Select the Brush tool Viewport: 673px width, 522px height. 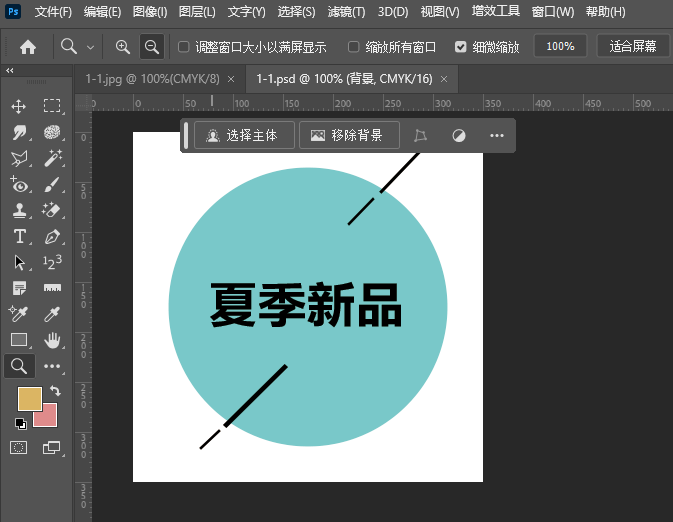[x=52, y=185]
